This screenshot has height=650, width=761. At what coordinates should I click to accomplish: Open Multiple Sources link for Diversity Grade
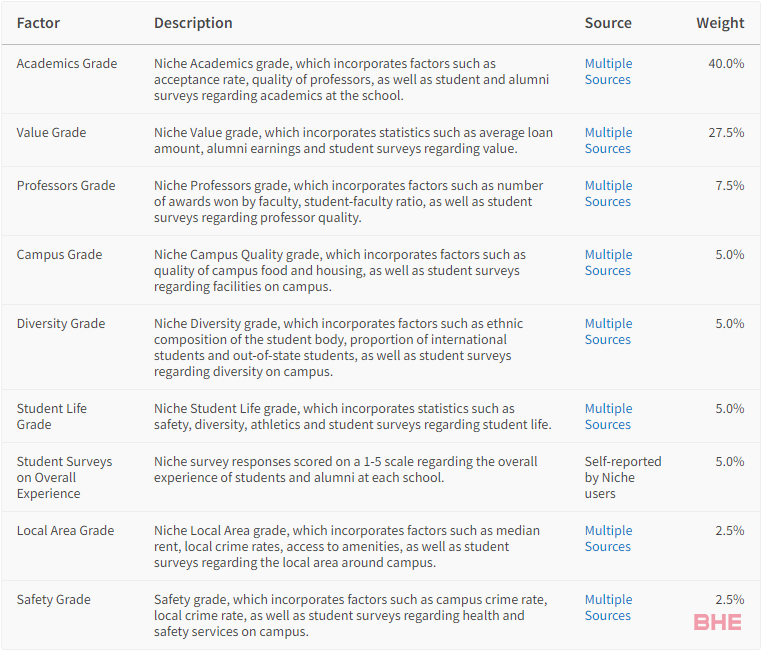[608, 331]
